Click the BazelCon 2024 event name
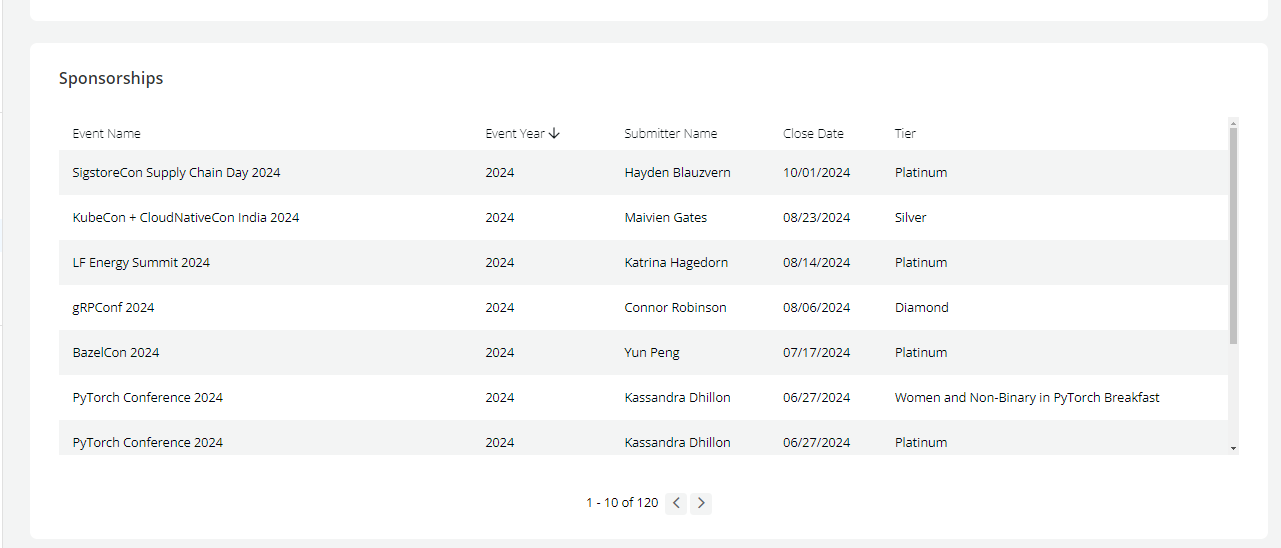The height and width of the screenshot is (548, 1281). pyautogui.click(x=116, y=352)
